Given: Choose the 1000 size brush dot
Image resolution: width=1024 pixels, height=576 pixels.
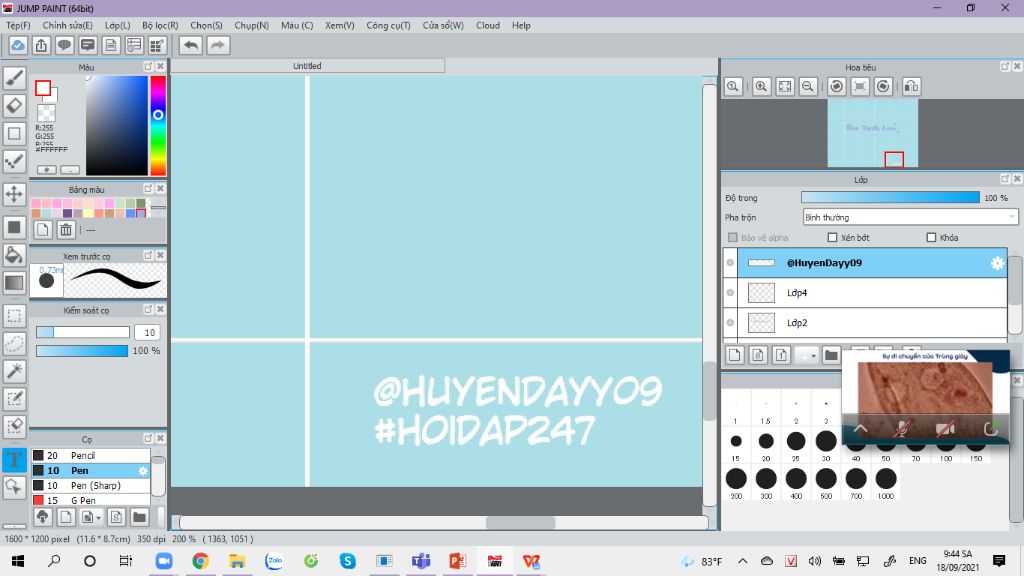Looking at the screenshot, I should pyautogui.click(x=886, y=479).
